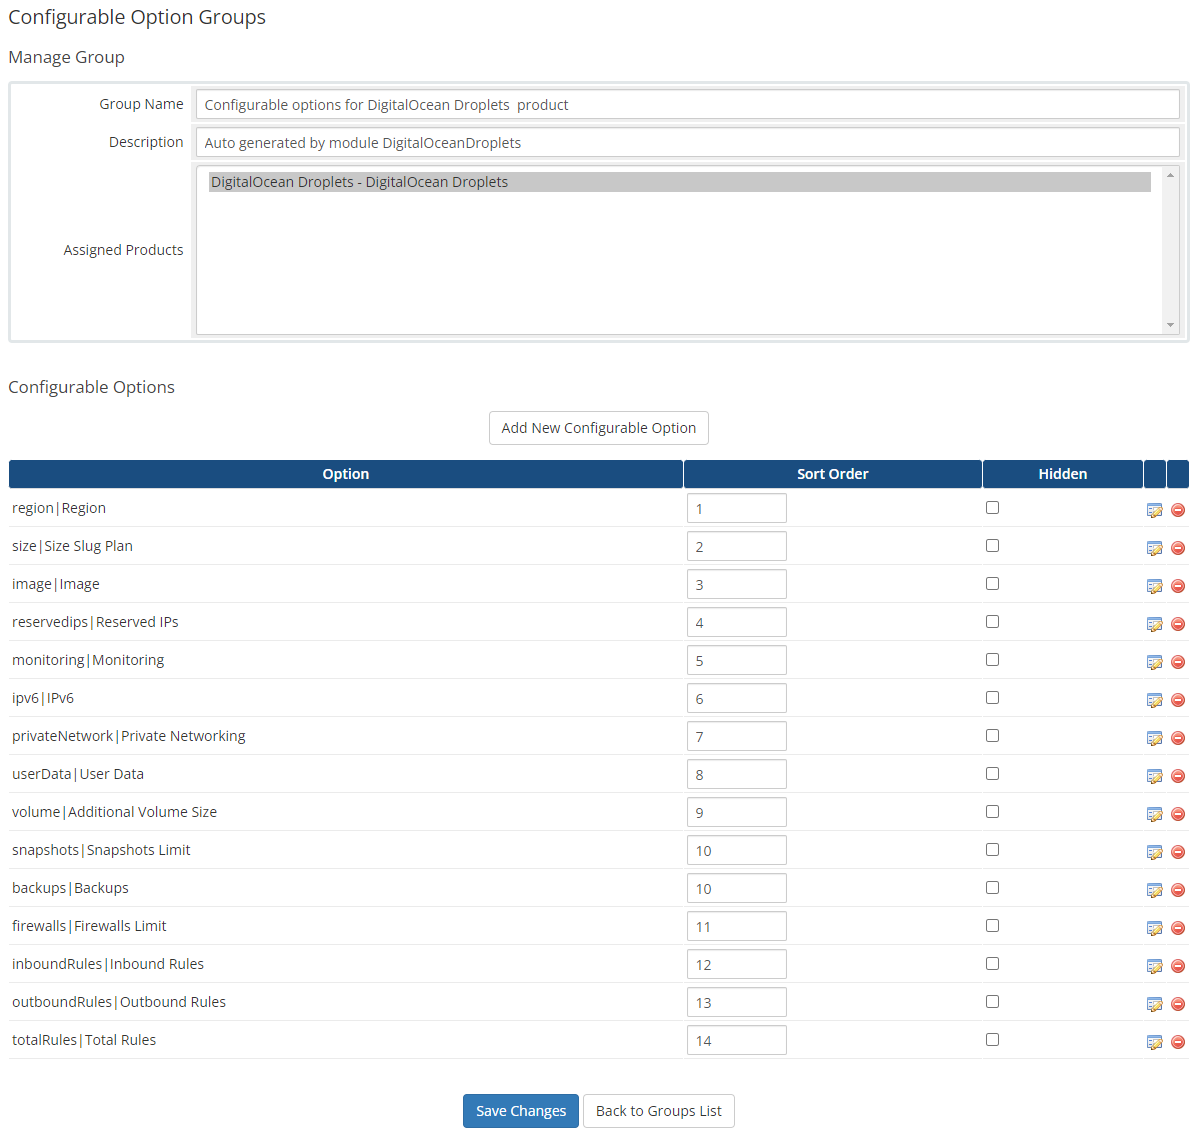Check the Hidden box for ipv6|IPv6
This screenshot has width=1199, height=1137.
992,697
